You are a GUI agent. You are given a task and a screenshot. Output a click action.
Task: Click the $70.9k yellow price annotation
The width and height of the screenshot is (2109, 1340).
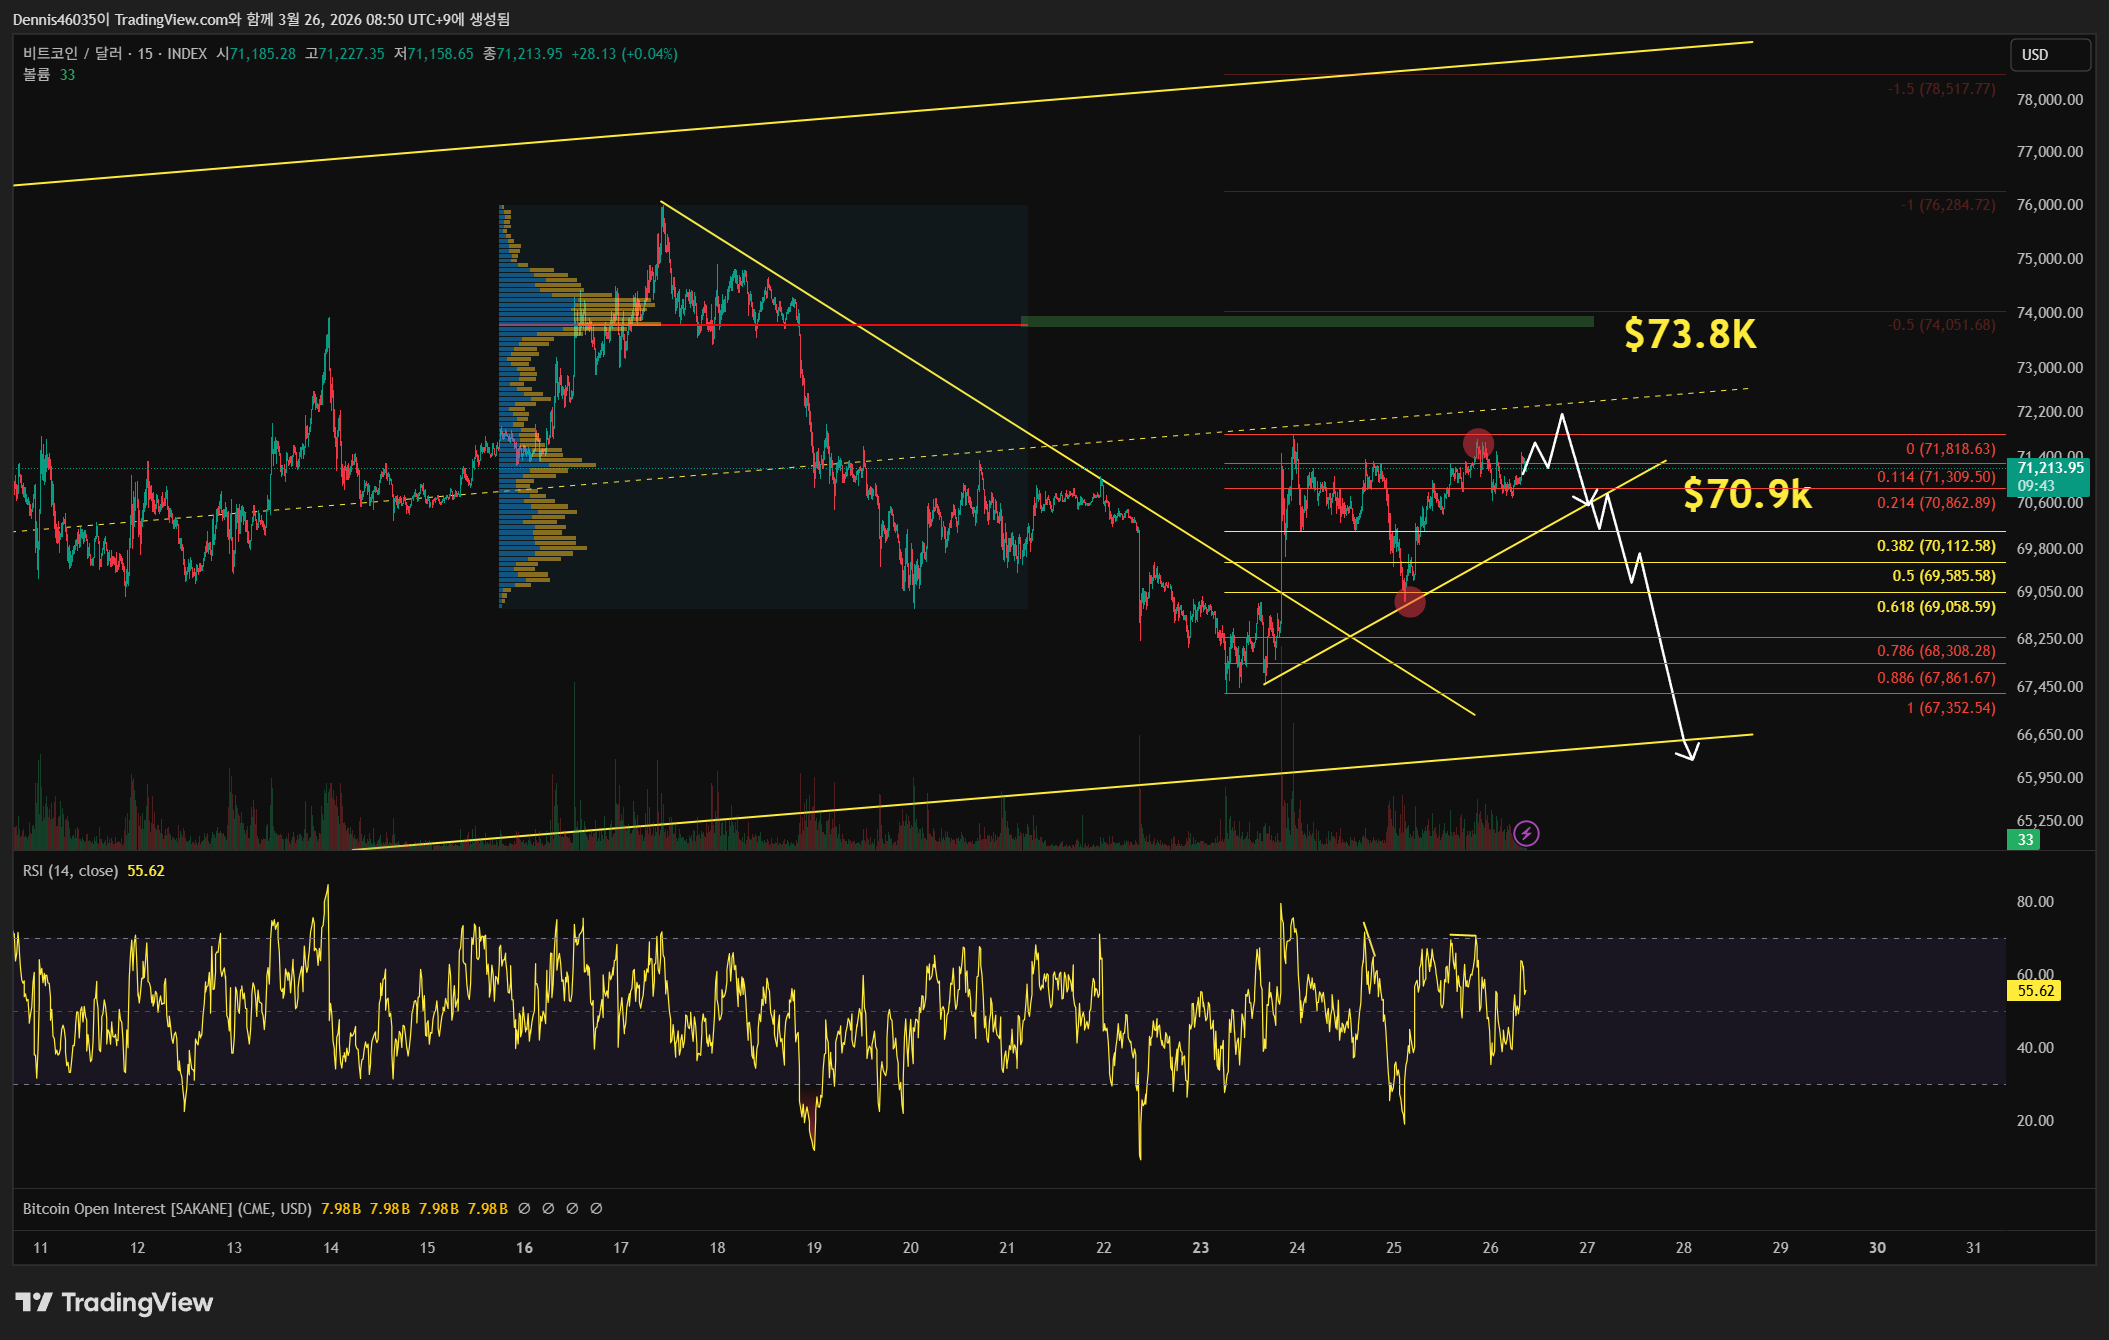click(1747, 494)
